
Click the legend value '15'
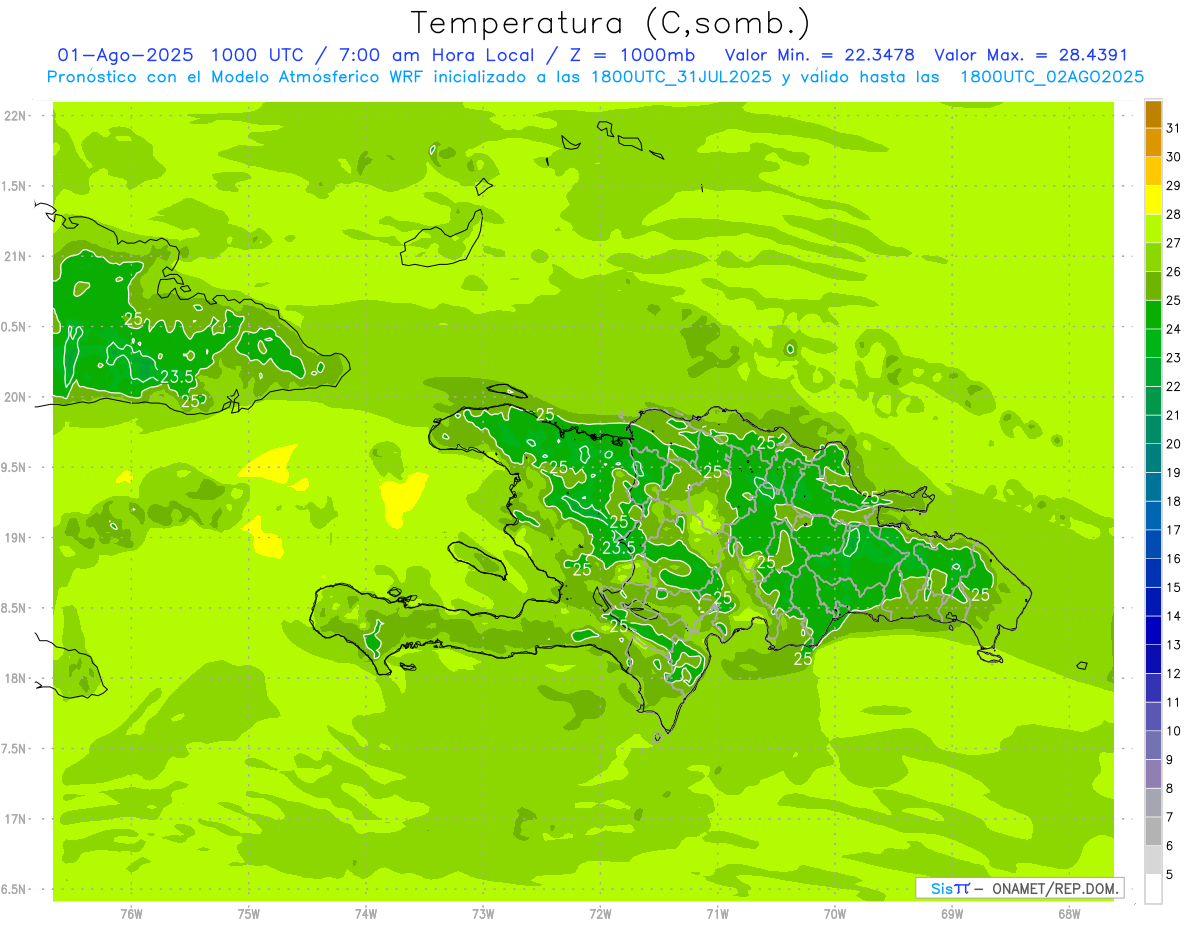click(x=1173, y=587)
